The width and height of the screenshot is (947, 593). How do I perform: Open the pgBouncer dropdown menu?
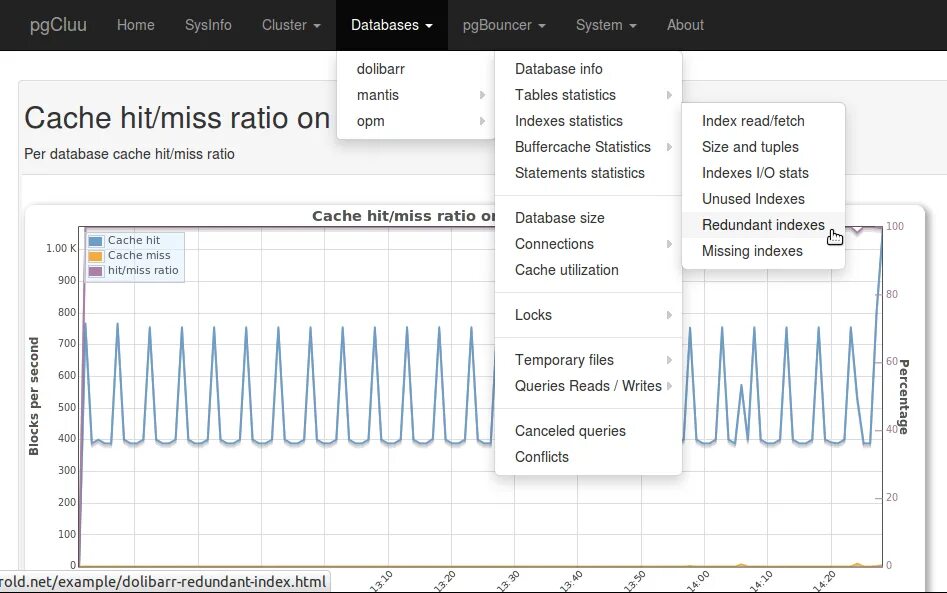pos(504,25)
